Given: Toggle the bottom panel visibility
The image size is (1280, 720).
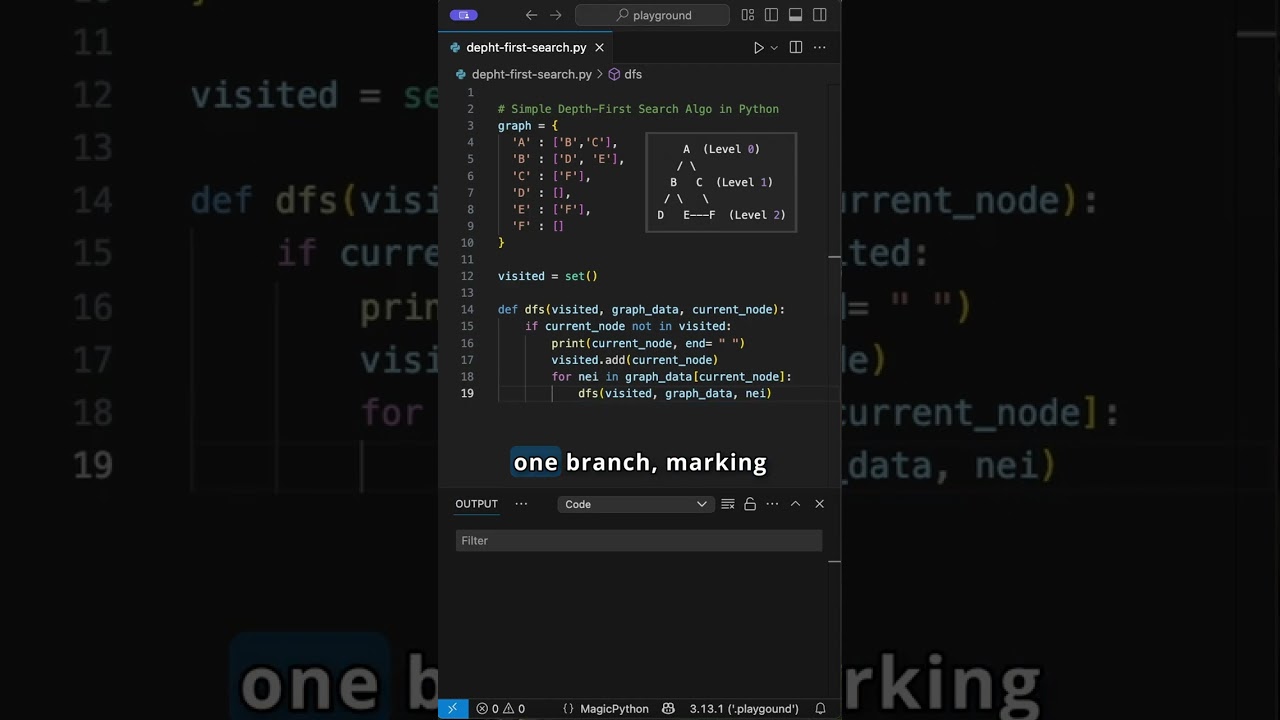Looking at the screenshot, I should coord(796,15).
